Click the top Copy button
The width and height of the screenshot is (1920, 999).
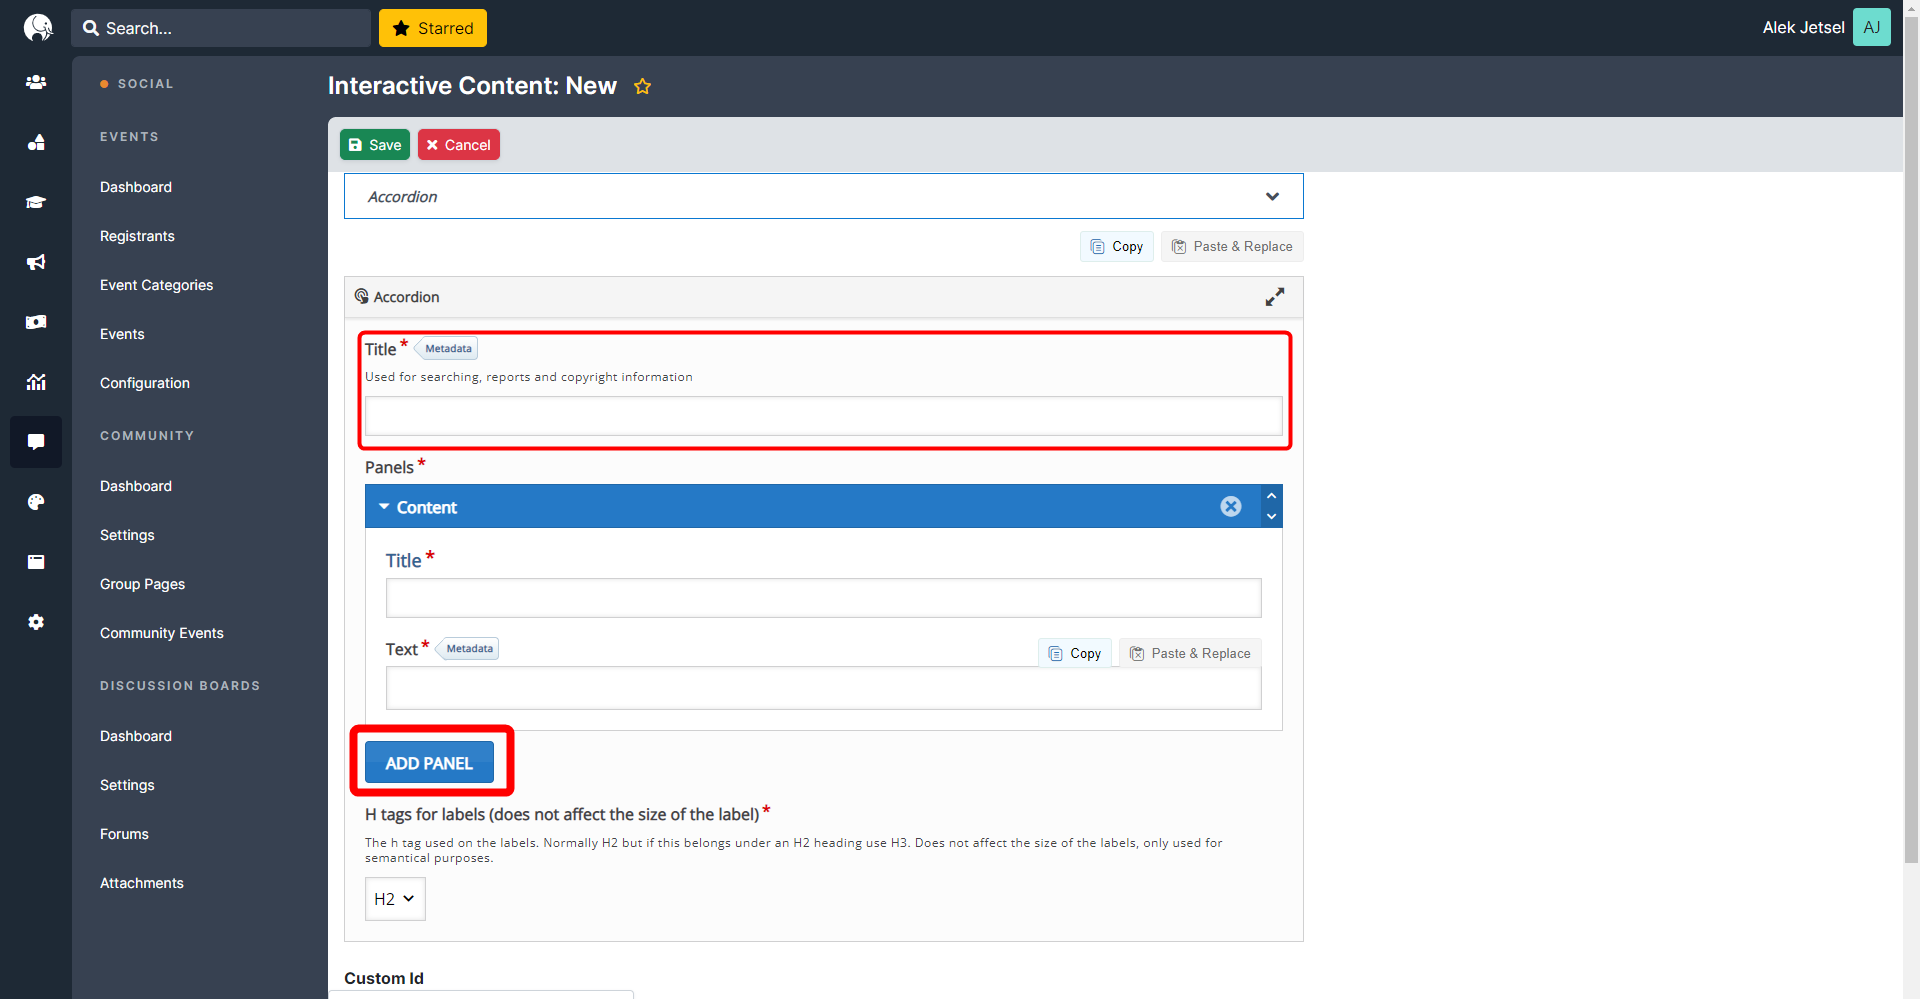coord(1117,247)
